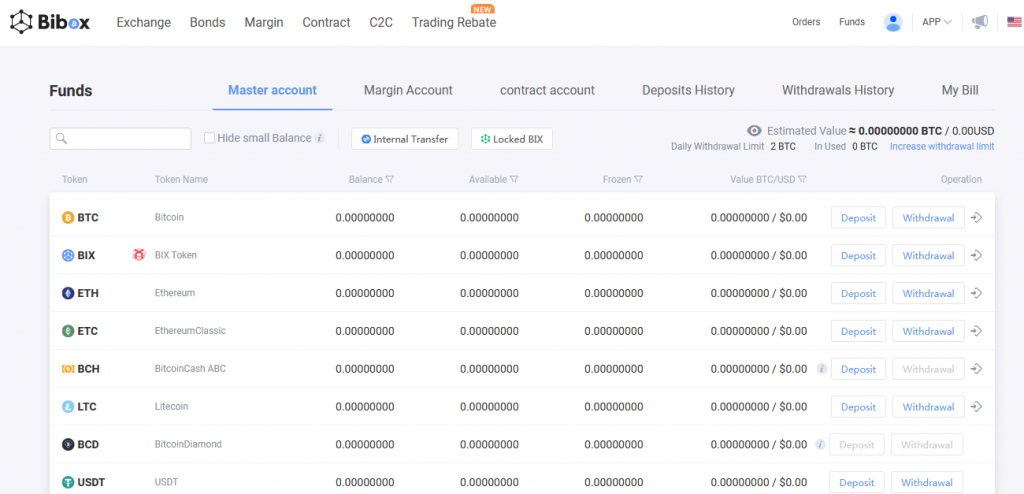1024x494 pixels.
Task: Open the Trading Rebate page
Action: 454,22
